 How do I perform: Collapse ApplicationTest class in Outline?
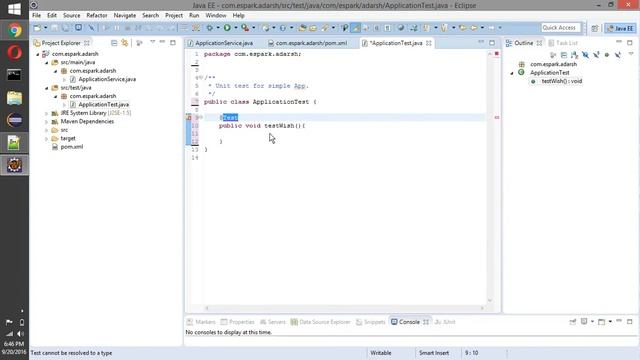pyautogui.click(x=512, y=73)
